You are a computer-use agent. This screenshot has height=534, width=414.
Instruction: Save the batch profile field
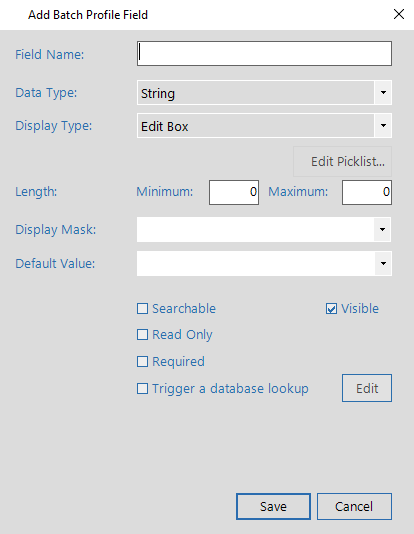273,506
